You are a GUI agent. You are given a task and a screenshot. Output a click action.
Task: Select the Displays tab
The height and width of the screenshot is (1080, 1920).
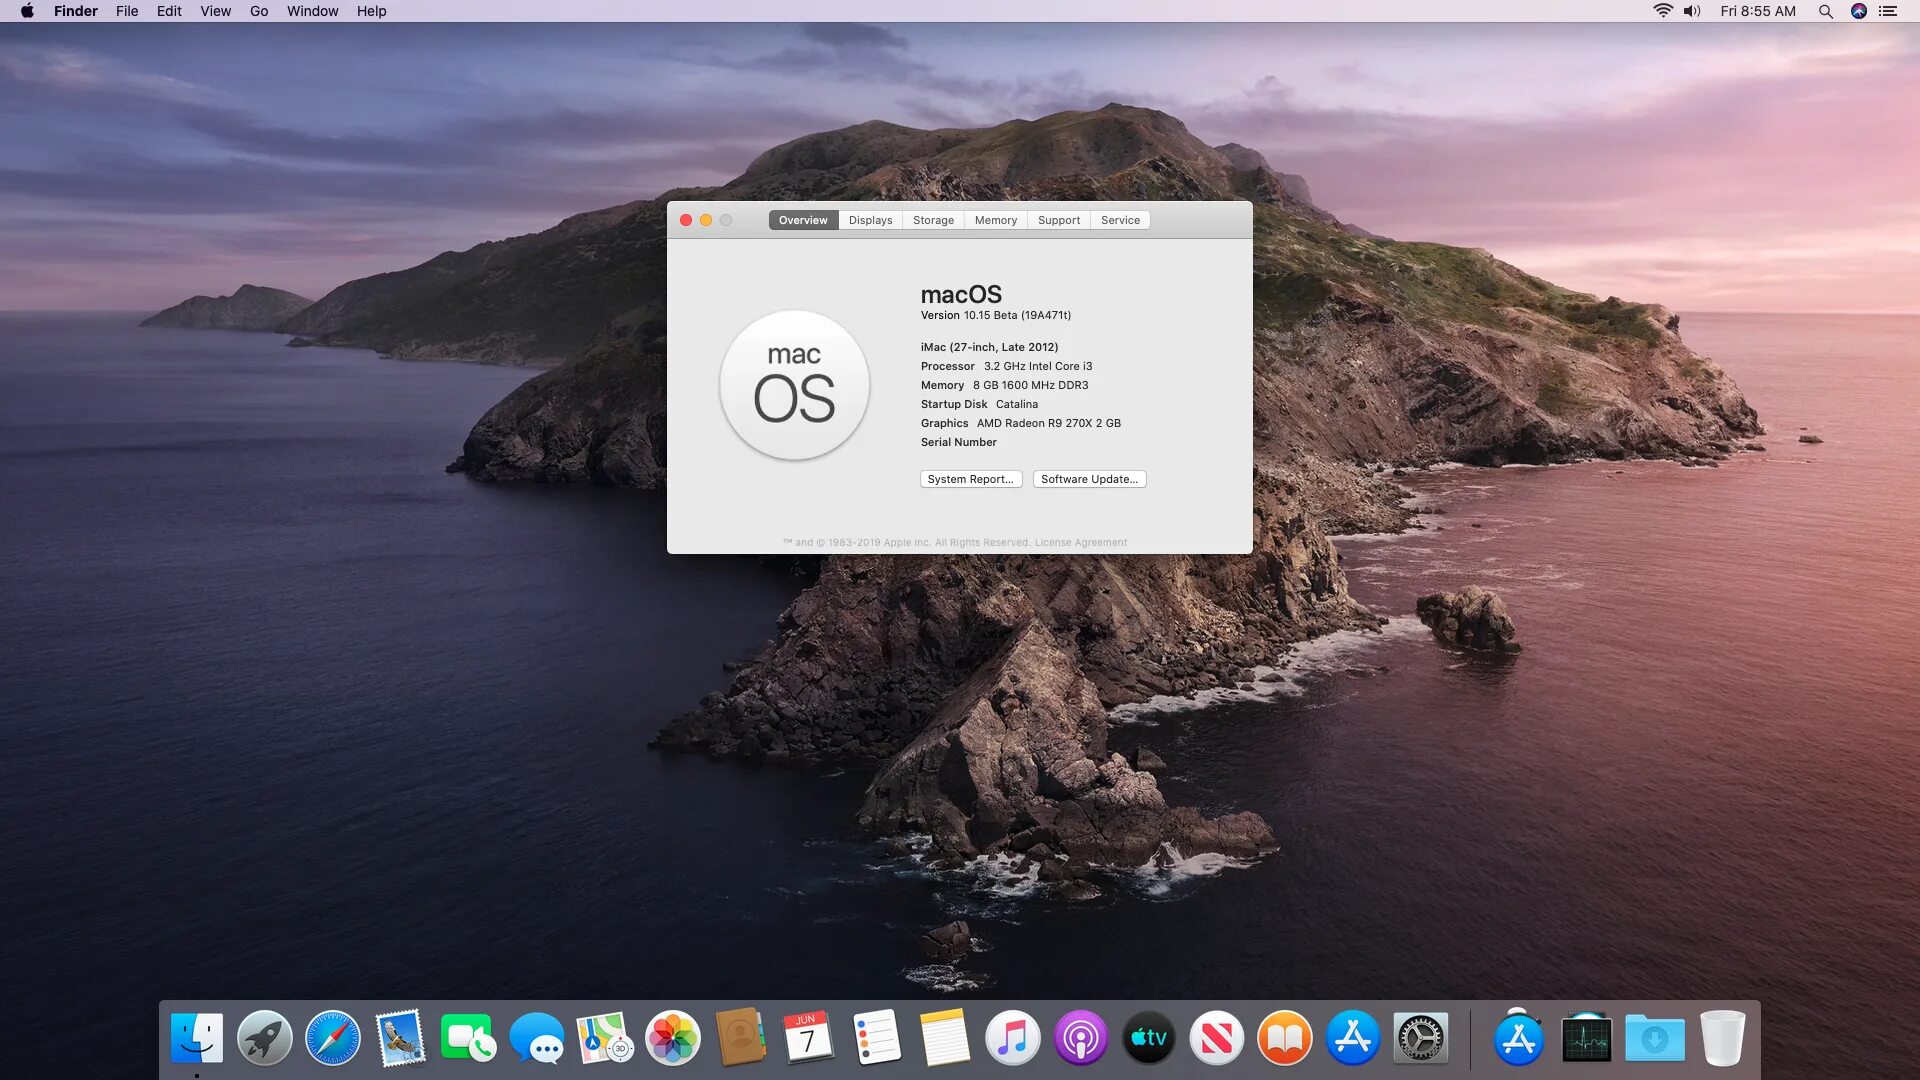click(x=870, y=220)
